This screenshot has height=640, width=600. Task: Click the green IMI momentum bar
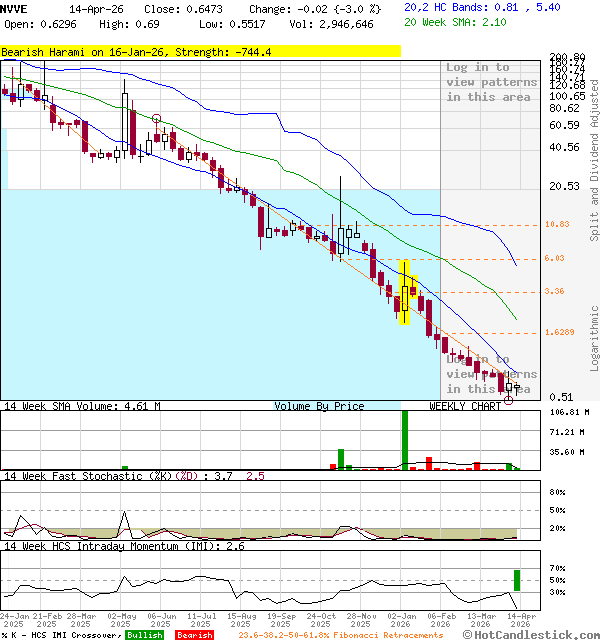[x=517, y=580]
